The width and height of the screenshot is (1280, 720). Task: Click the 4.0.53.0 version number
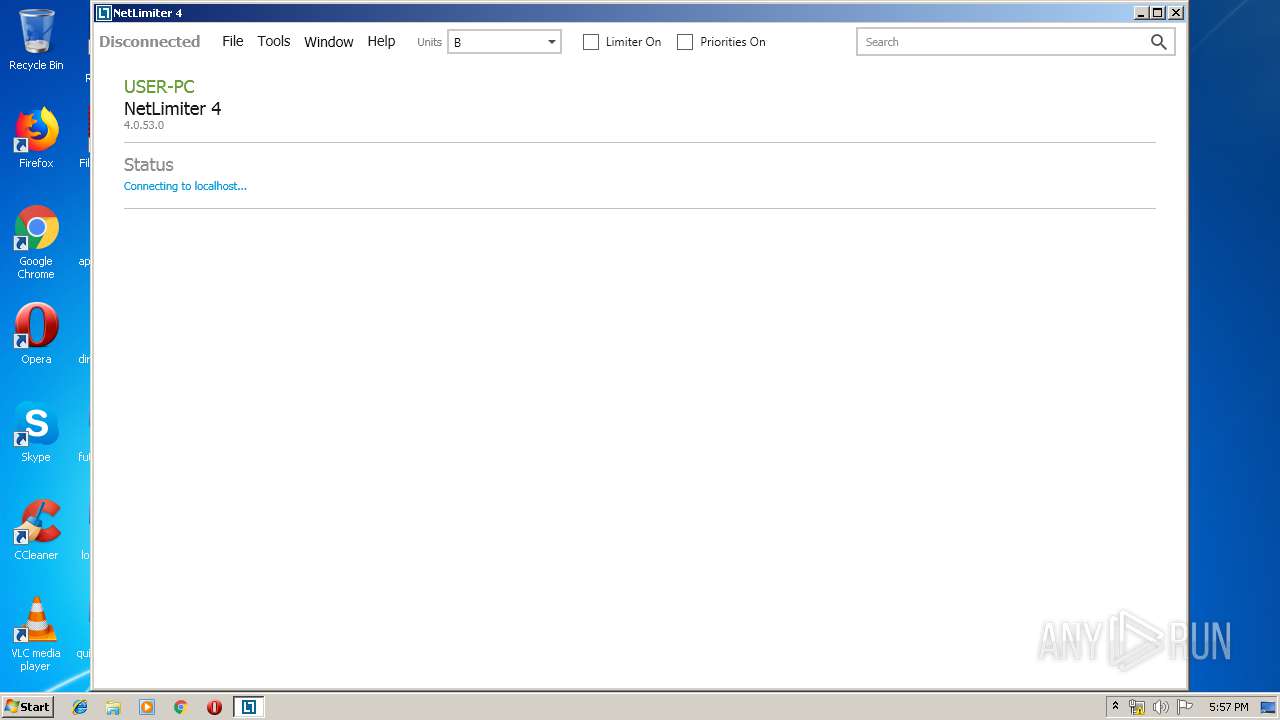(144, 125)
